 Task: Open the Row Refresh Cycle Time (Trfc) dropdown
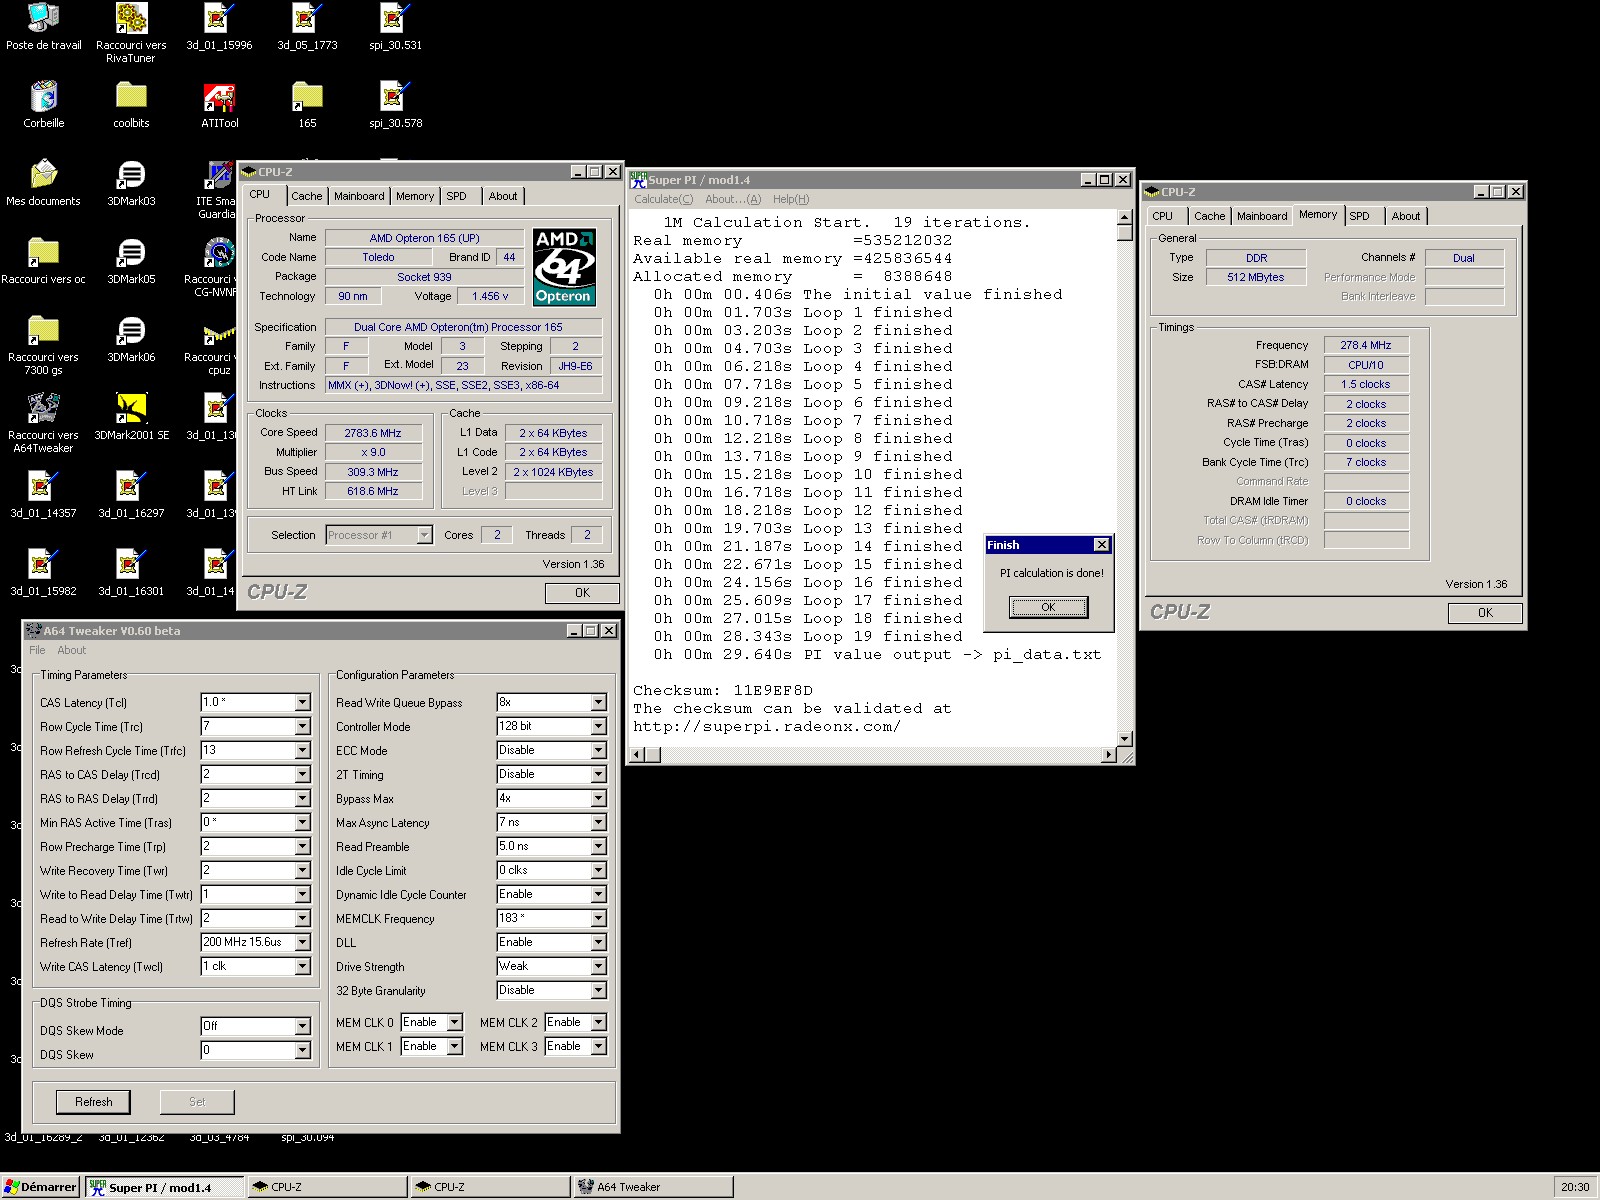pos(302,751)
